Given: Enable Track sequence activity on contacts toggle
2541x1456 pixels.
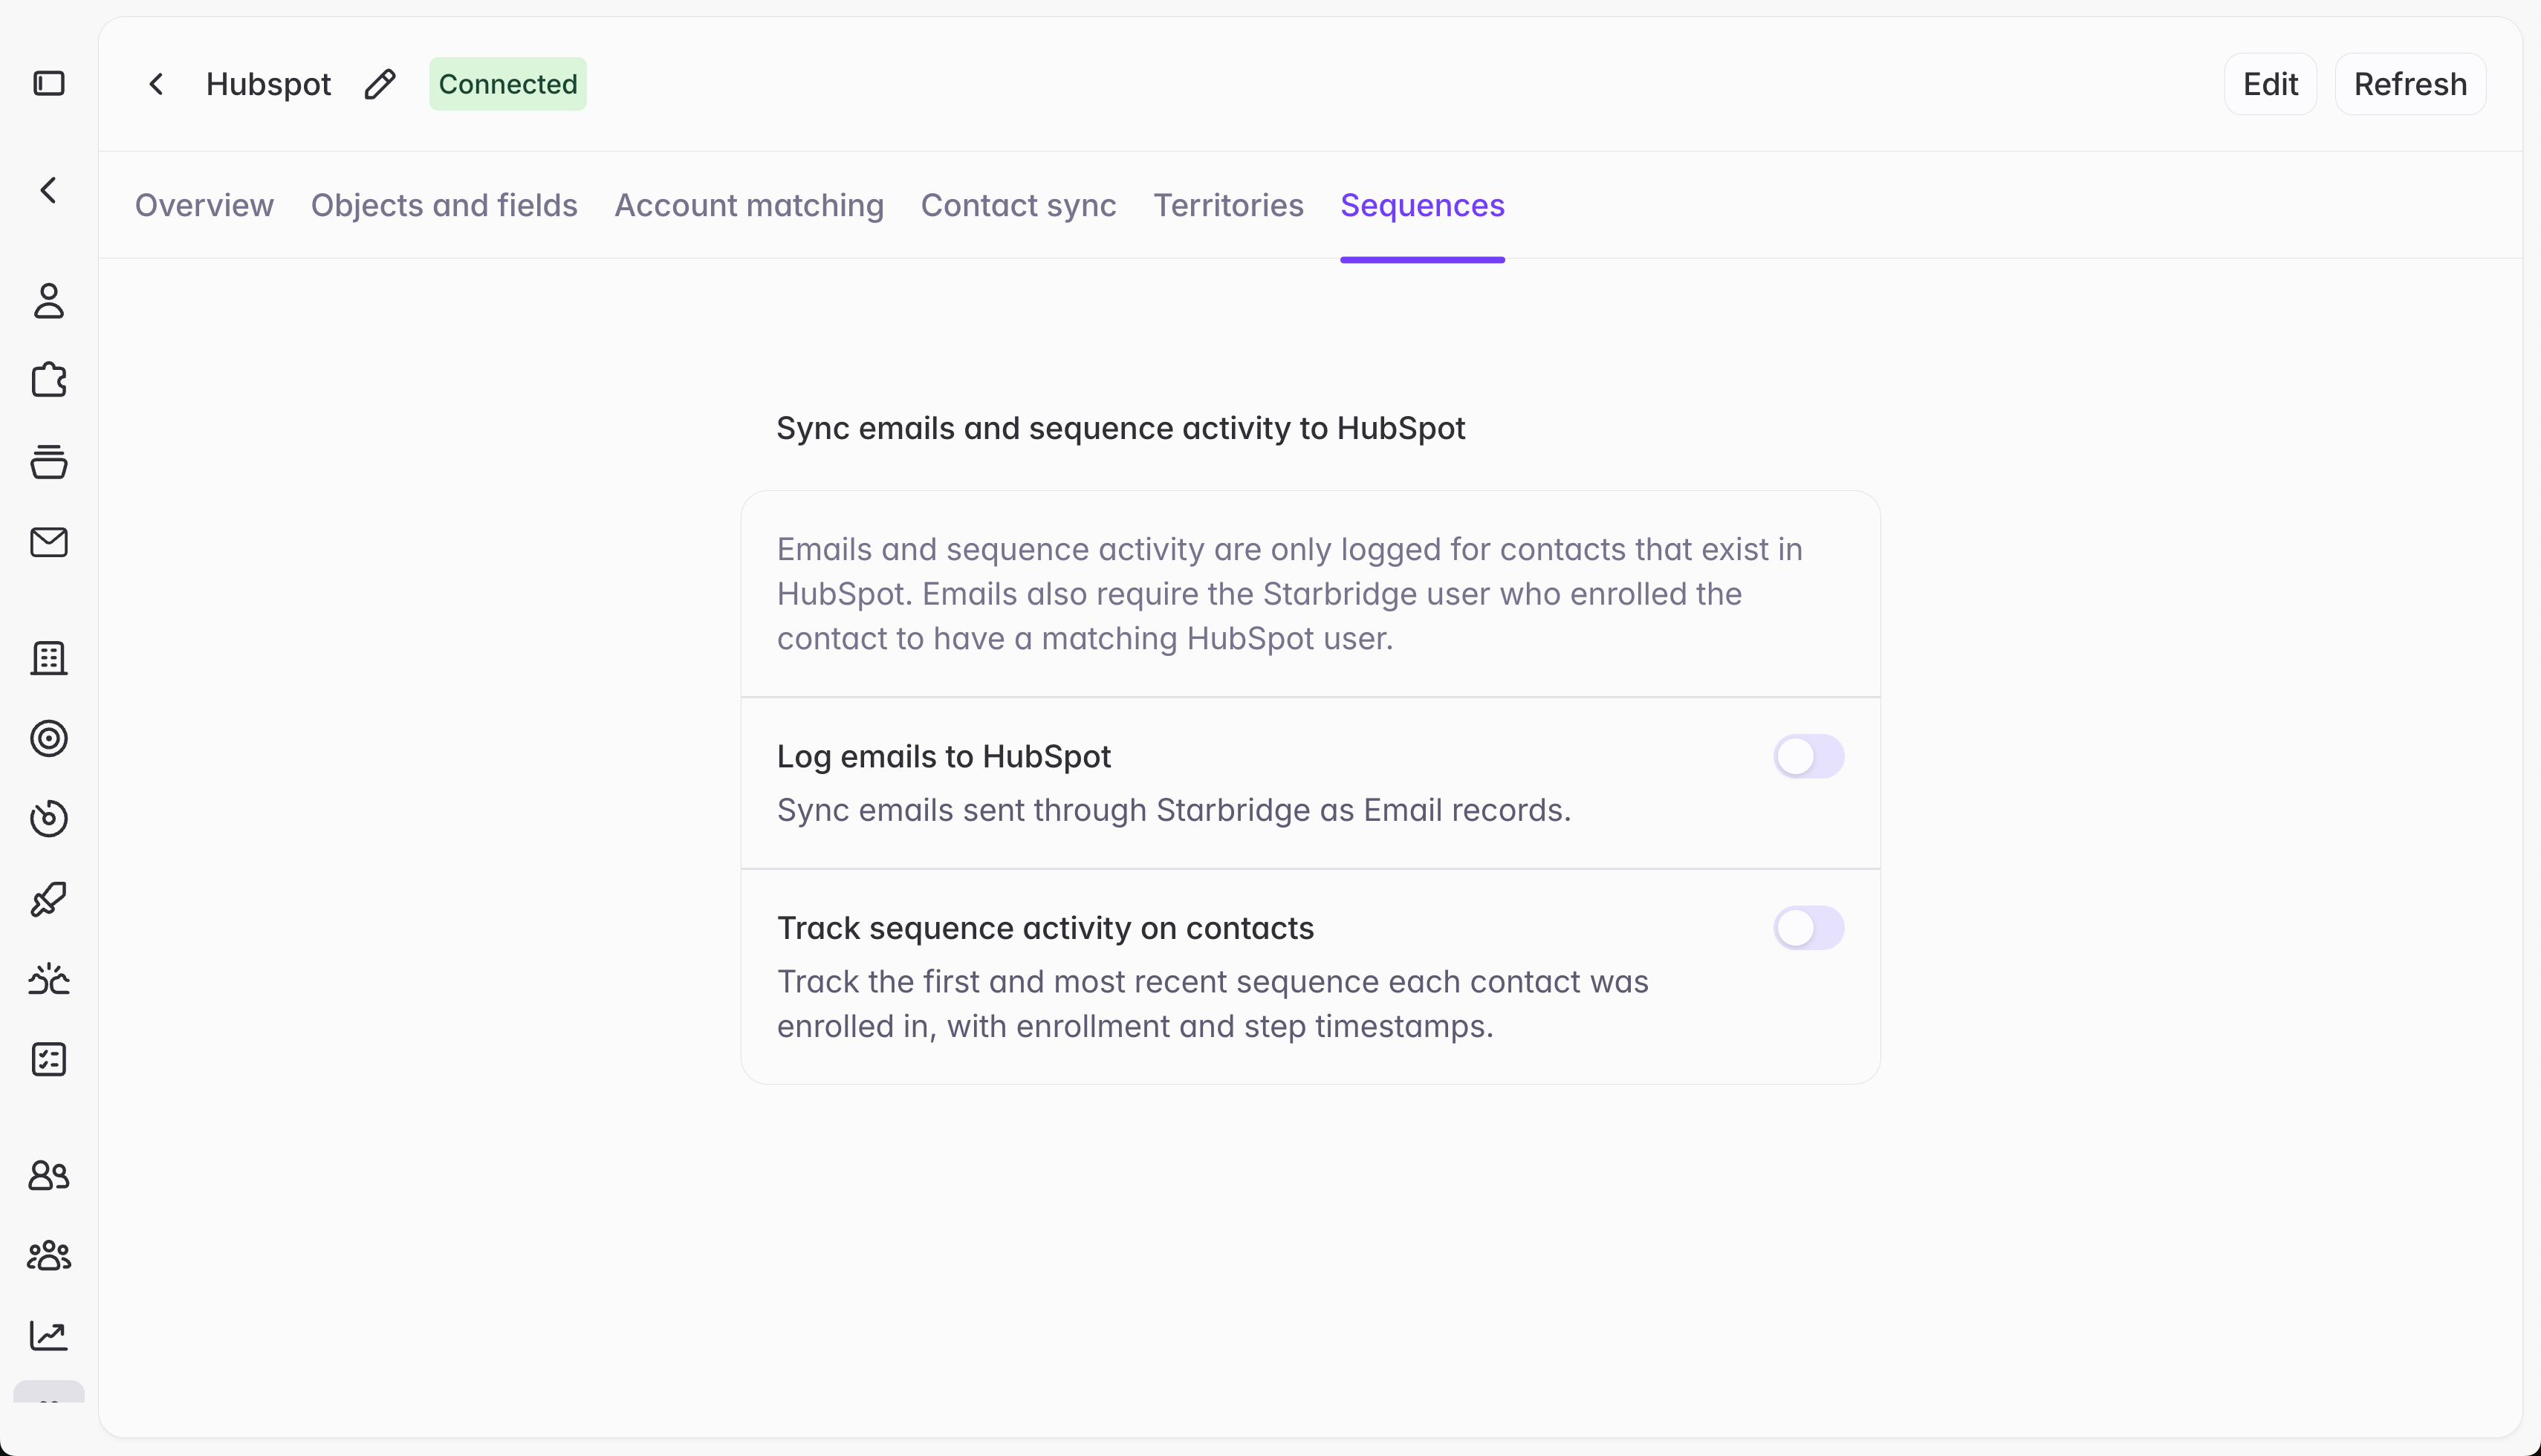Looking at the screenshot, I should 1808,928.
